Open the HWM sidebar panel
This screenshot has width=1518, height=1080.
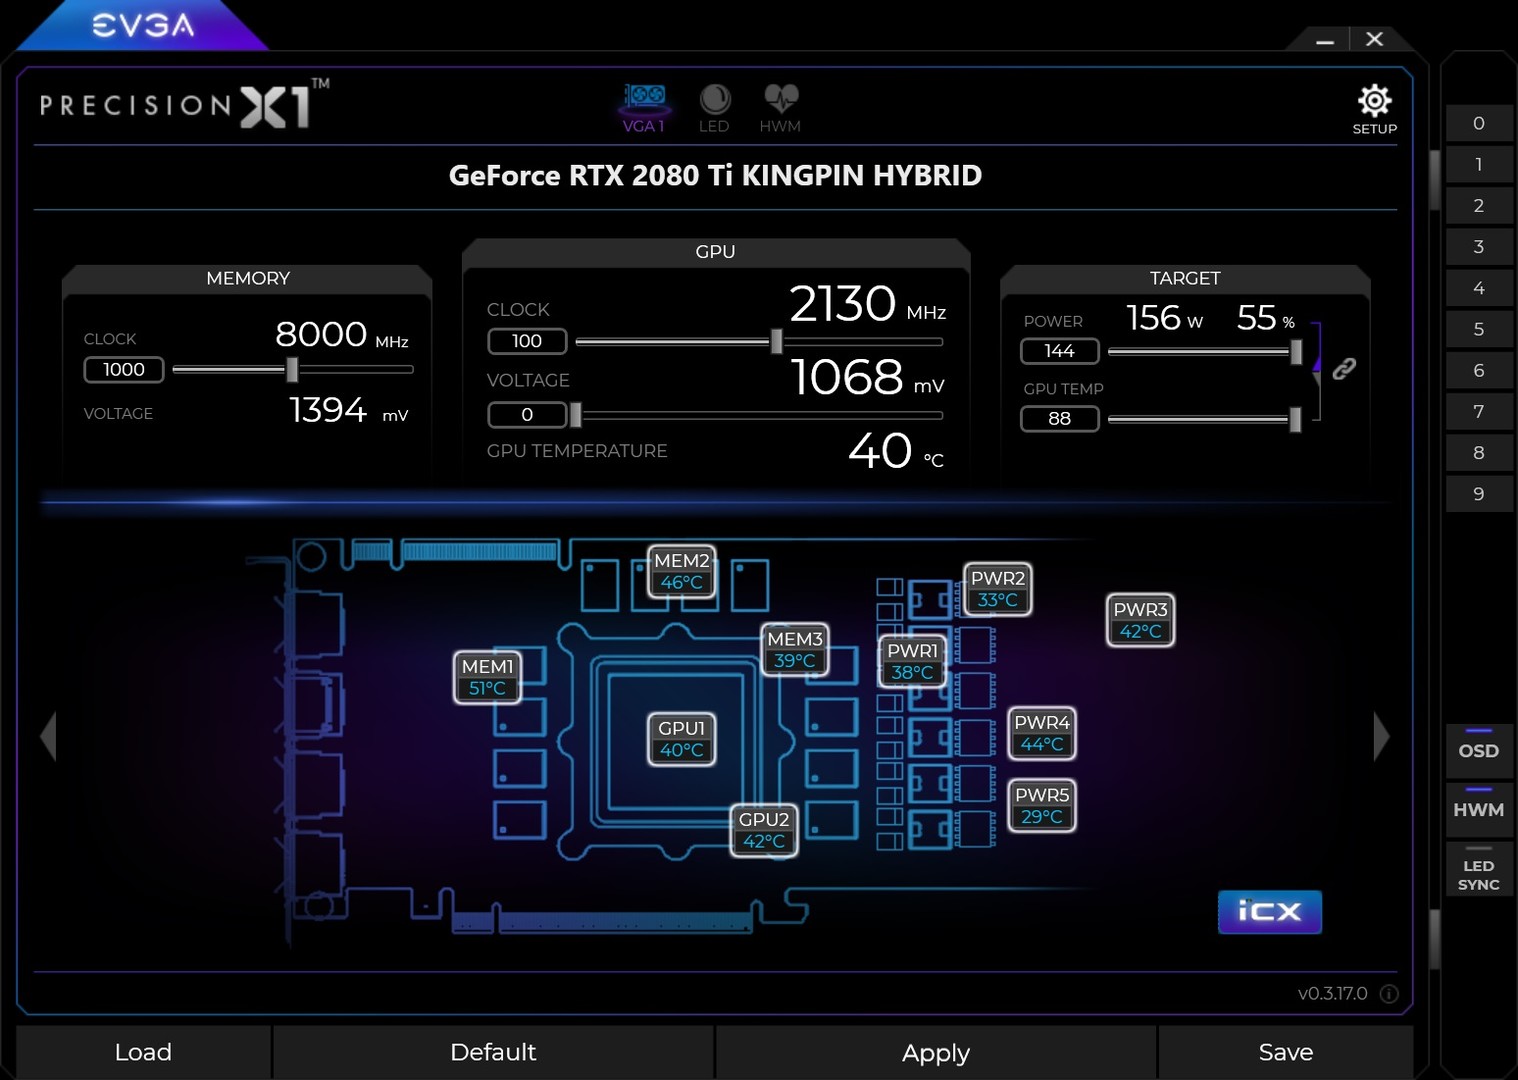coord(1477,809)
